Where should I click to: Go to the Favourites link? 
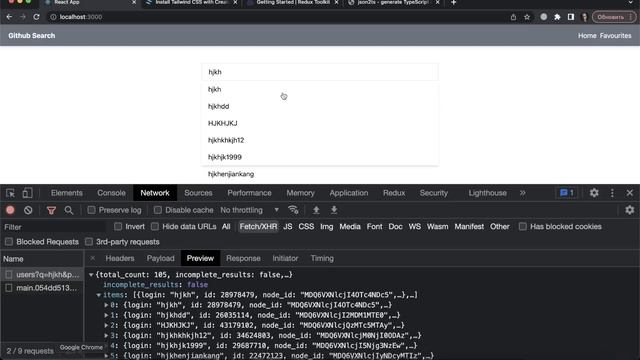coord(616,36)
